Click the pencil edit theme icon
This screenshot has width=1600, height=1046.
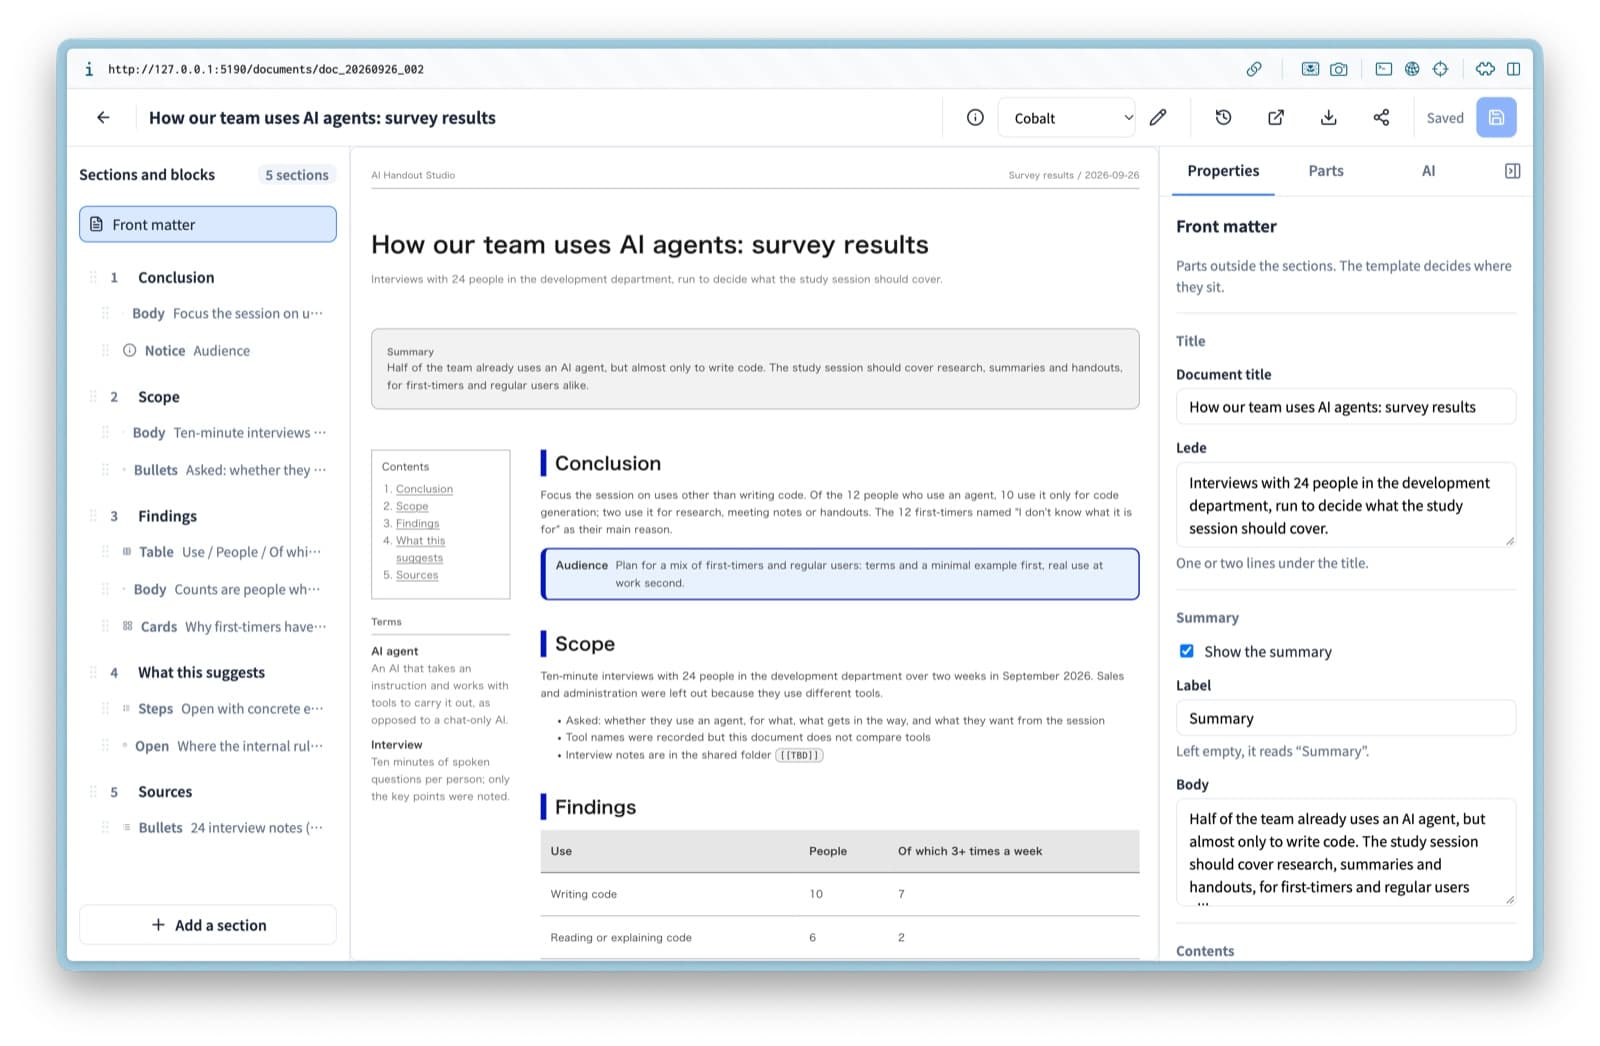[1158, 118]
